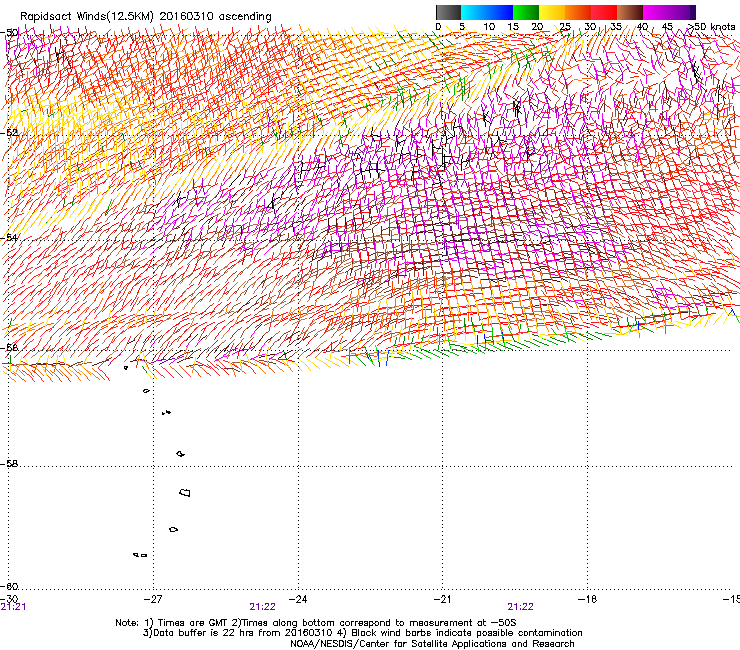Click the '0' legend scale label

(438, 26)
